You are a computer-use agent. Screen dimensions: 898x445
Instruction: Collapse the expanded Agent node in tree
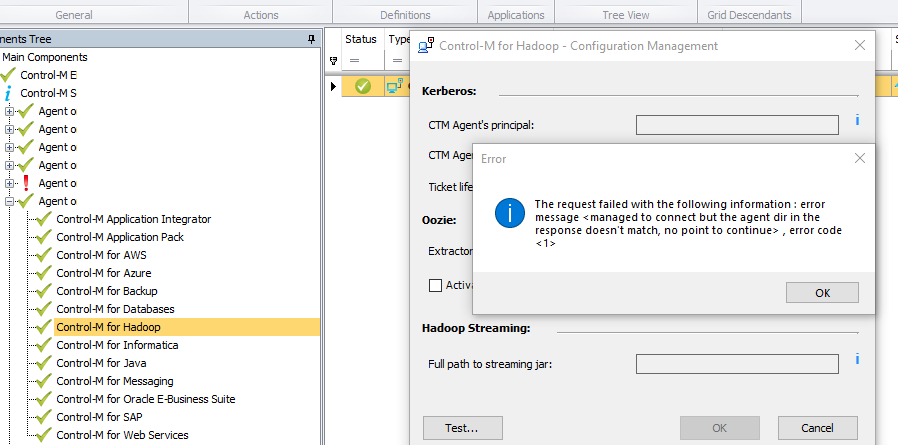click(9, 201)
